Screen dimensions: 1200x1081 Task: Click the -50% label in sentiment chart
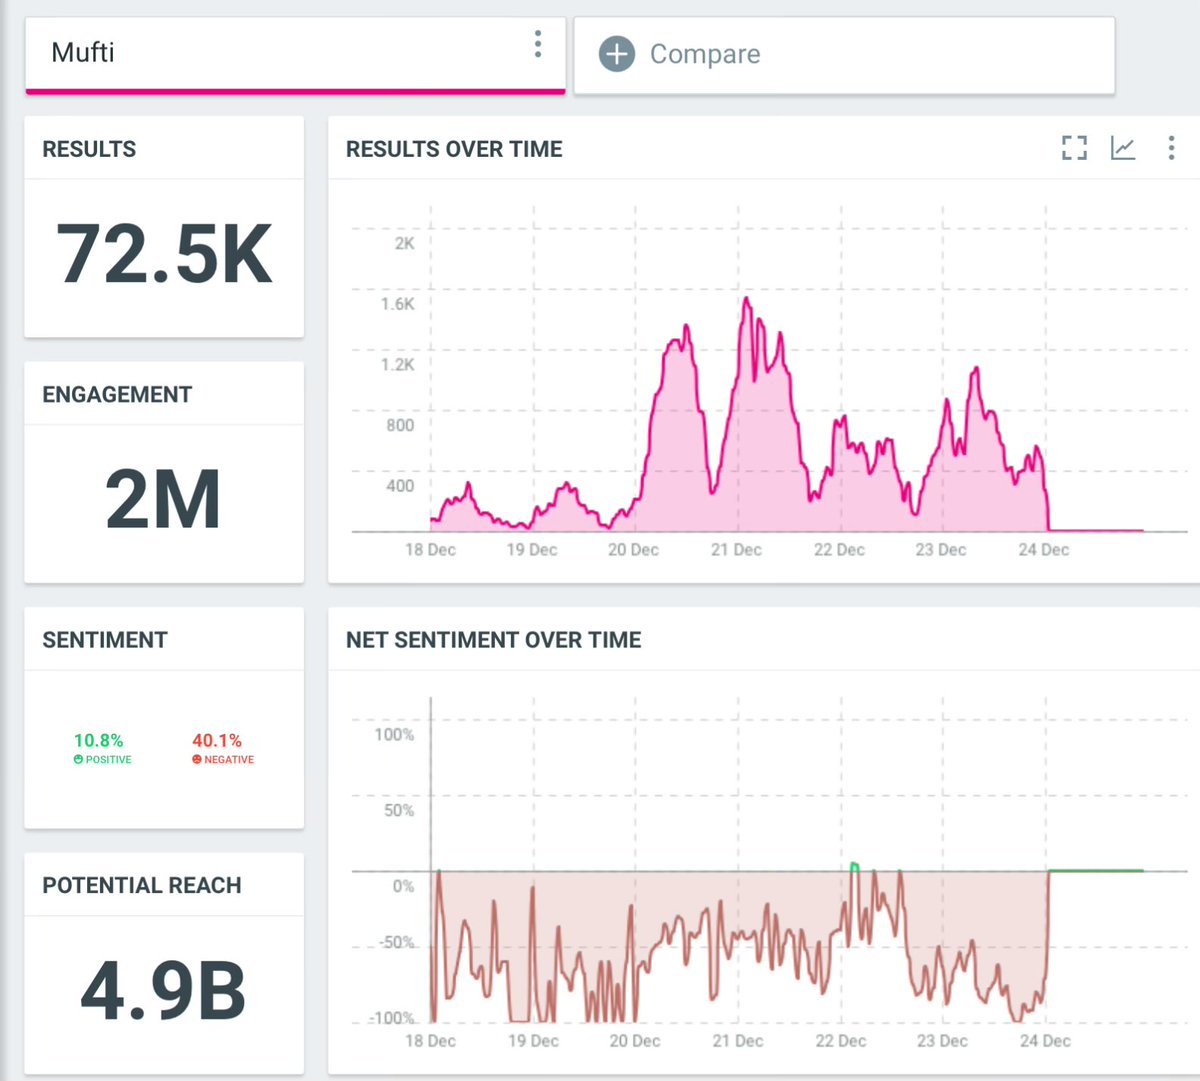[395, 943]
